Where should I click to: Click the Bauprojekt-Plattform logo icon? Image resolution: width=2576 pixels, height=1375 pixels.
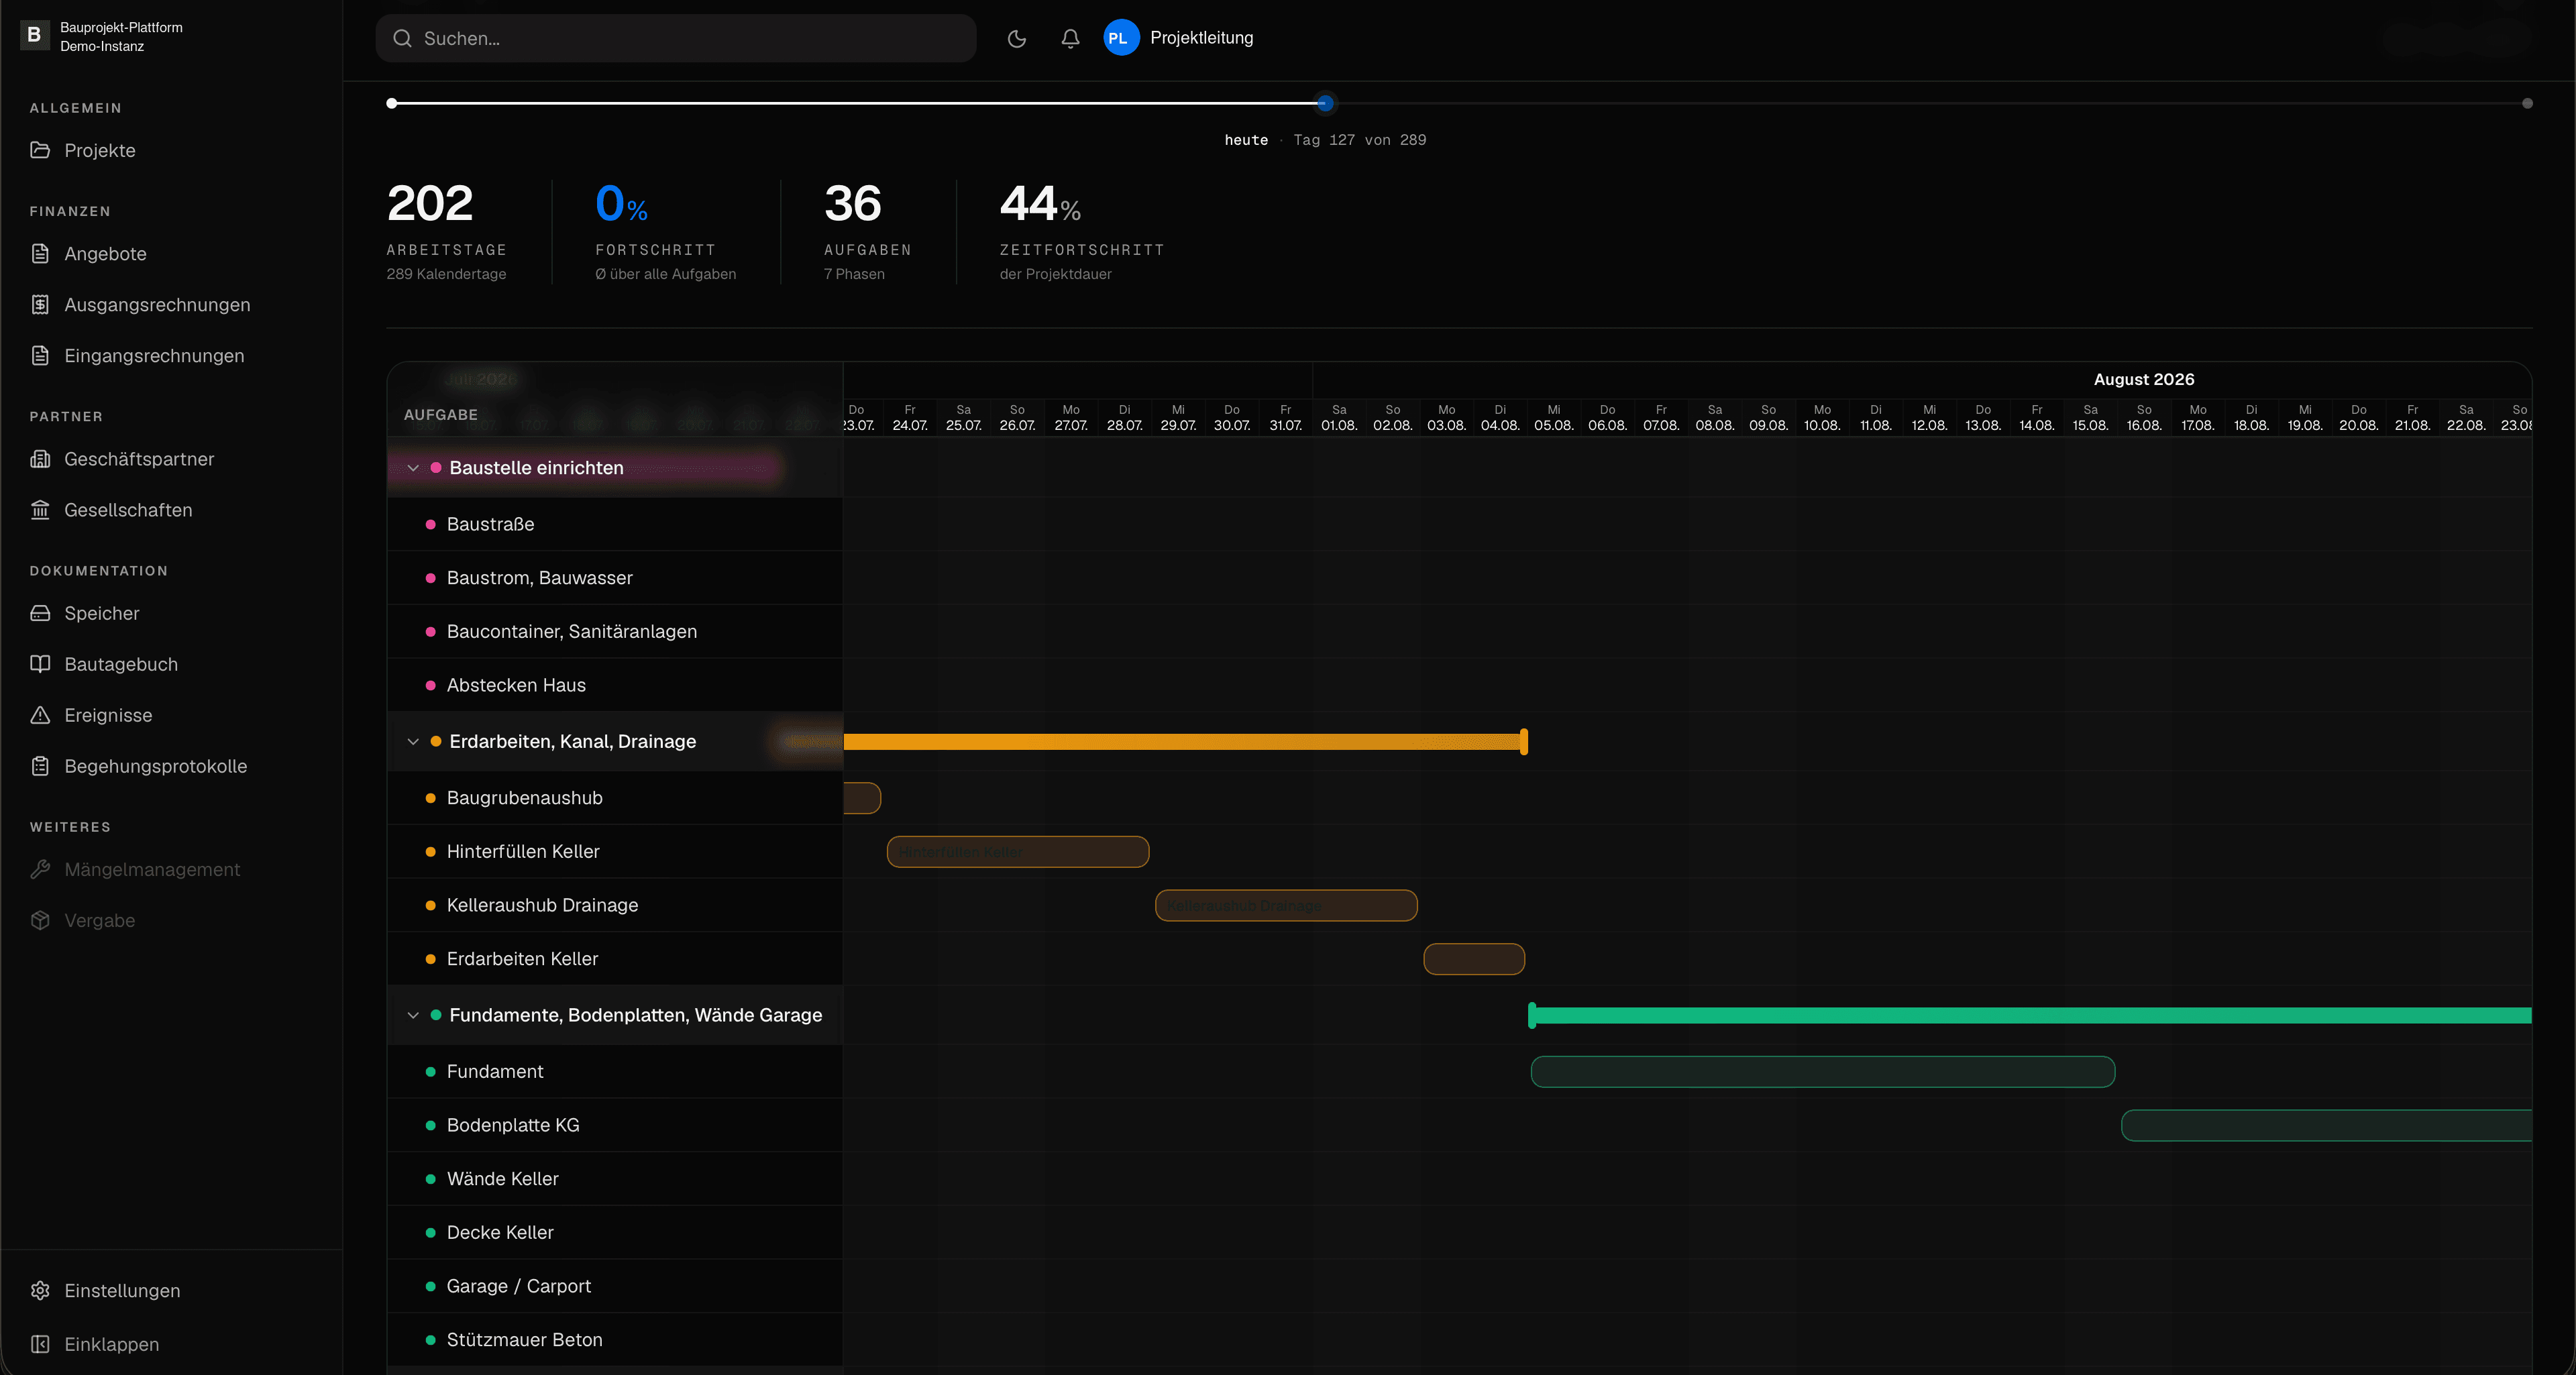[34, 36]
